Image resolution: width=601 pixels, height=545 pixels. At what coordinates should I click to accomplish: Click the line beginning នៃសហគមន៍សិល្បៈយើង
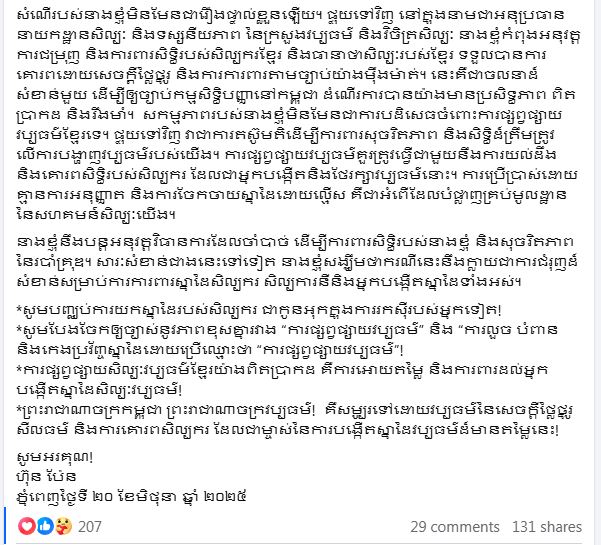96,214
